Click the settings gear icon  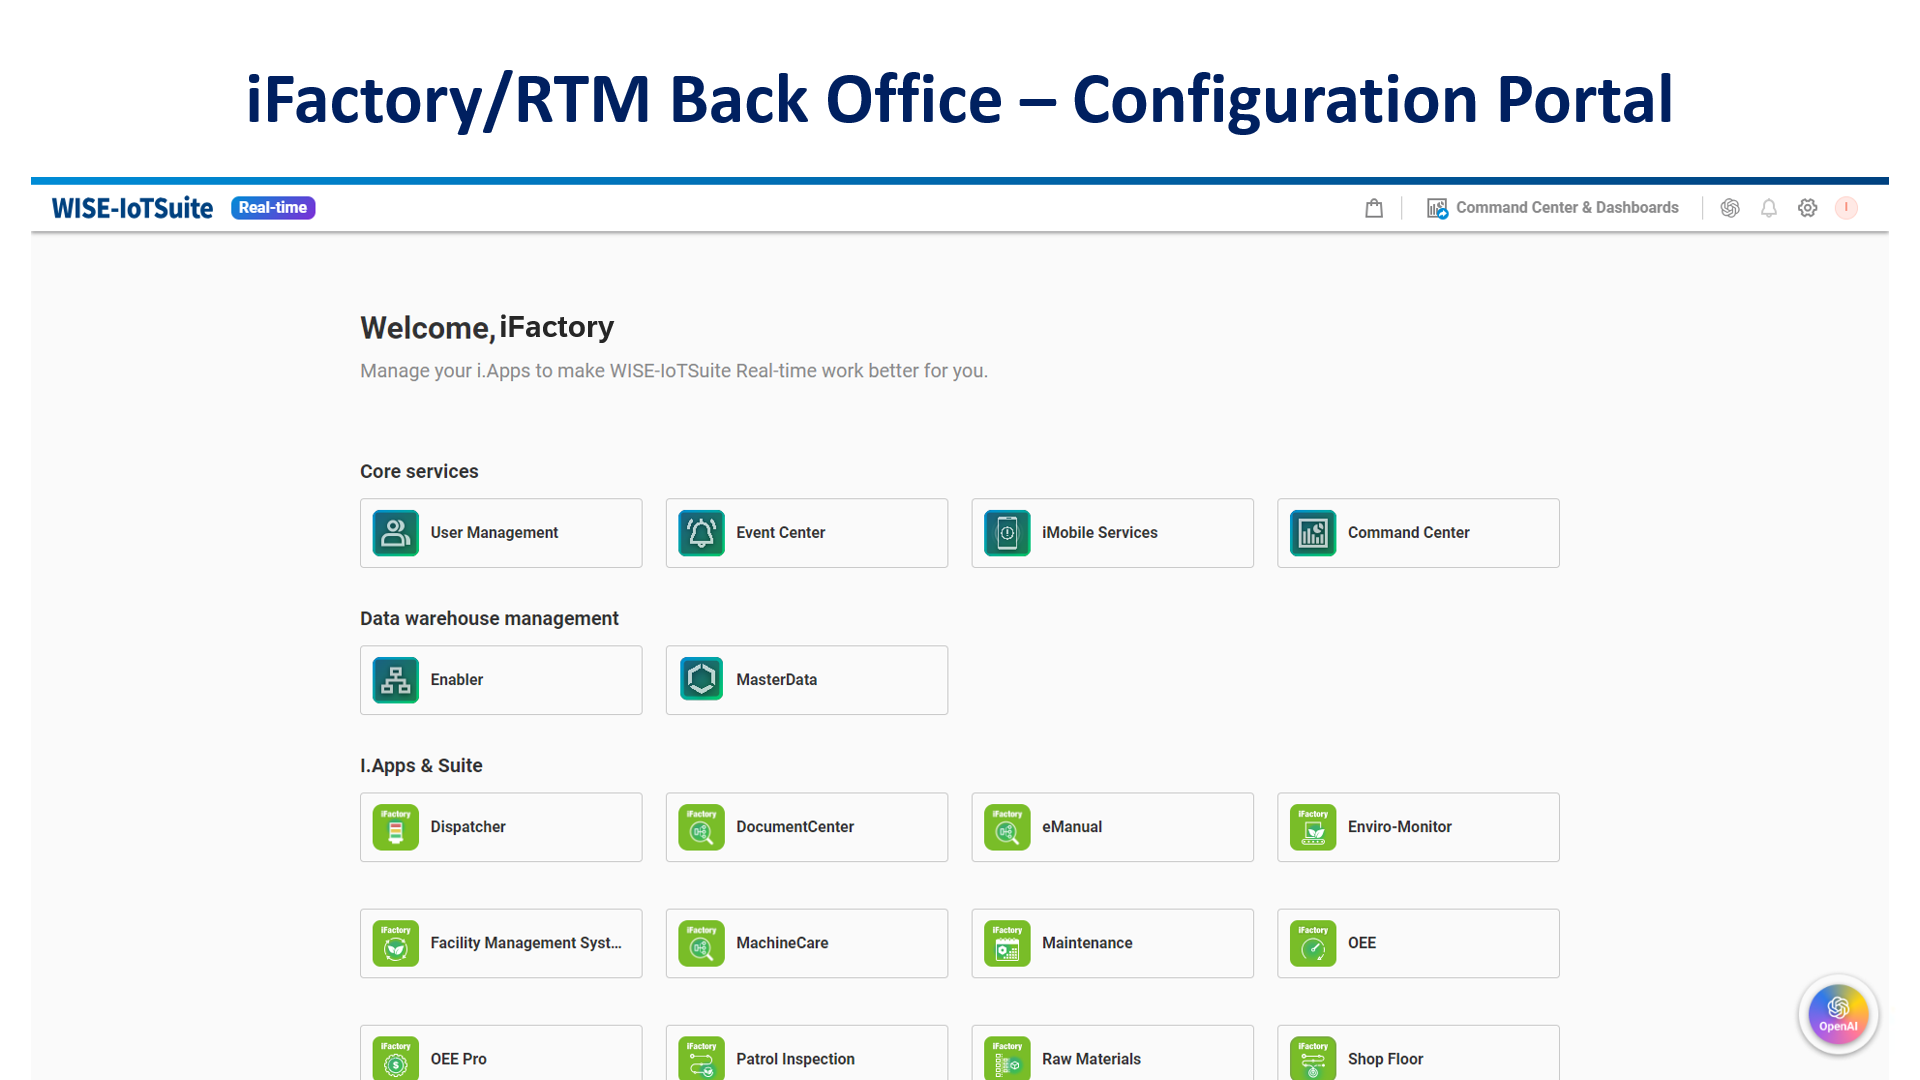1807,207
